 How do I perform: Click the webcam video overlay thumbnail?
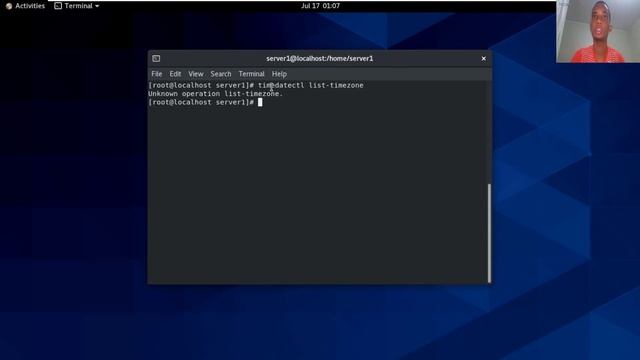[598, 31]
